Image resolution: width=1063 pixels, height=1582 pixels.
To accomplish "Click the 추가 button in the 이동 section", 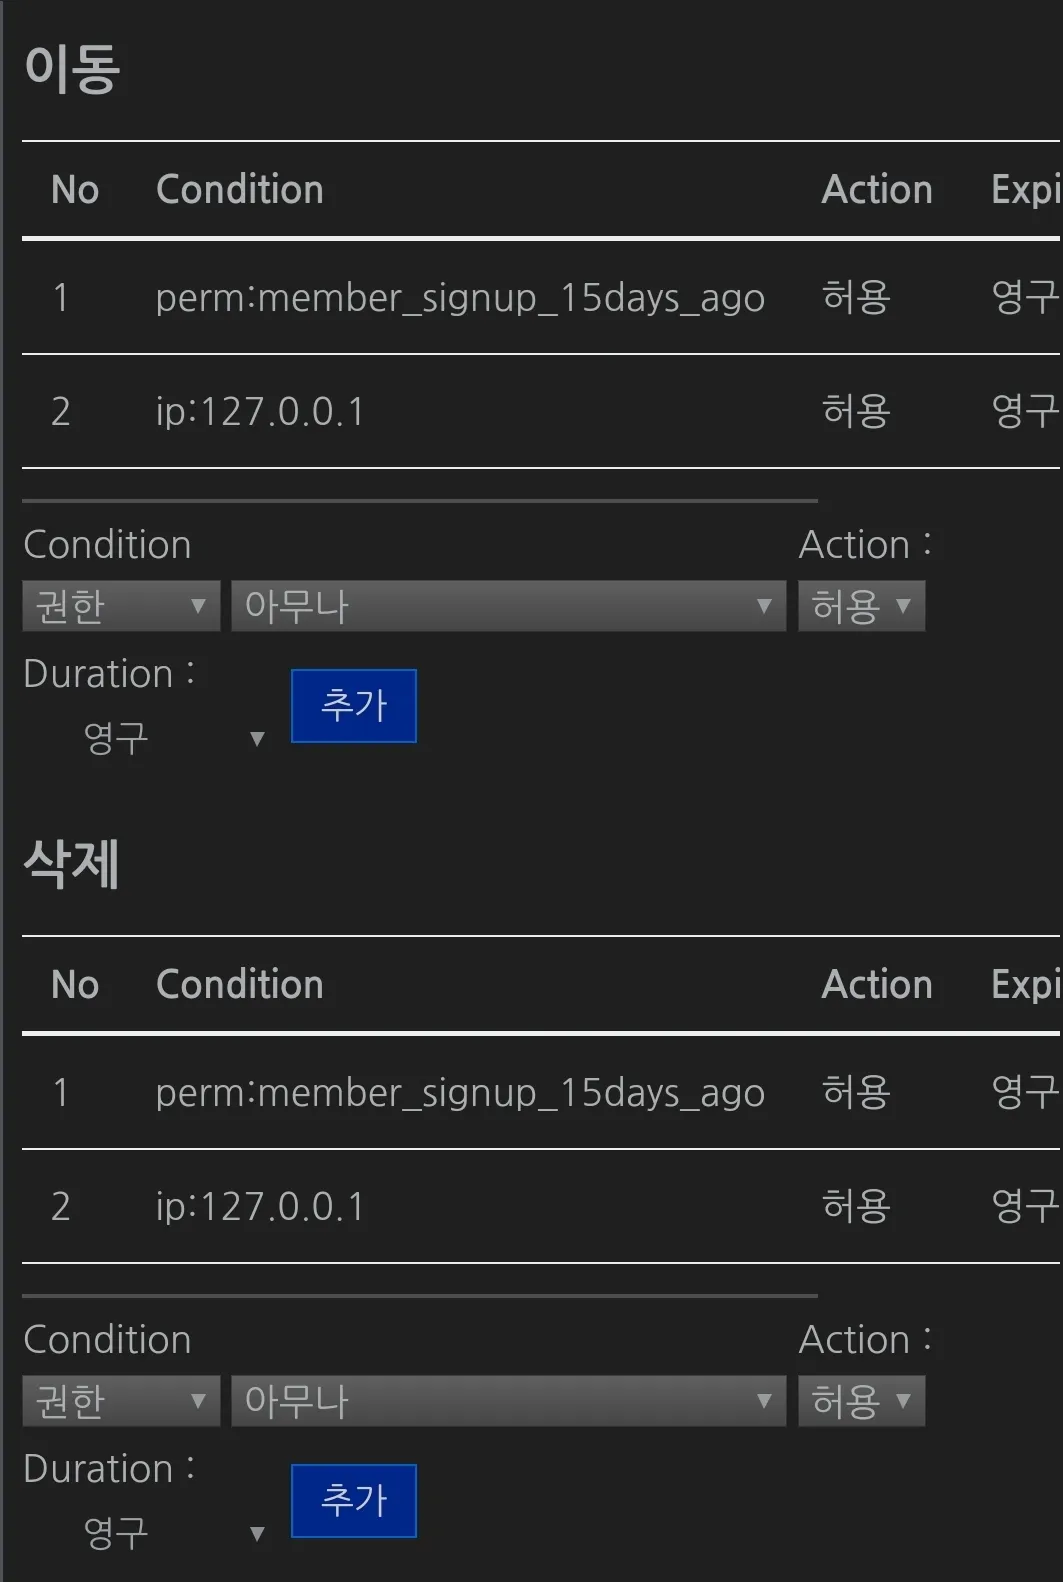I will pos(353,706).
